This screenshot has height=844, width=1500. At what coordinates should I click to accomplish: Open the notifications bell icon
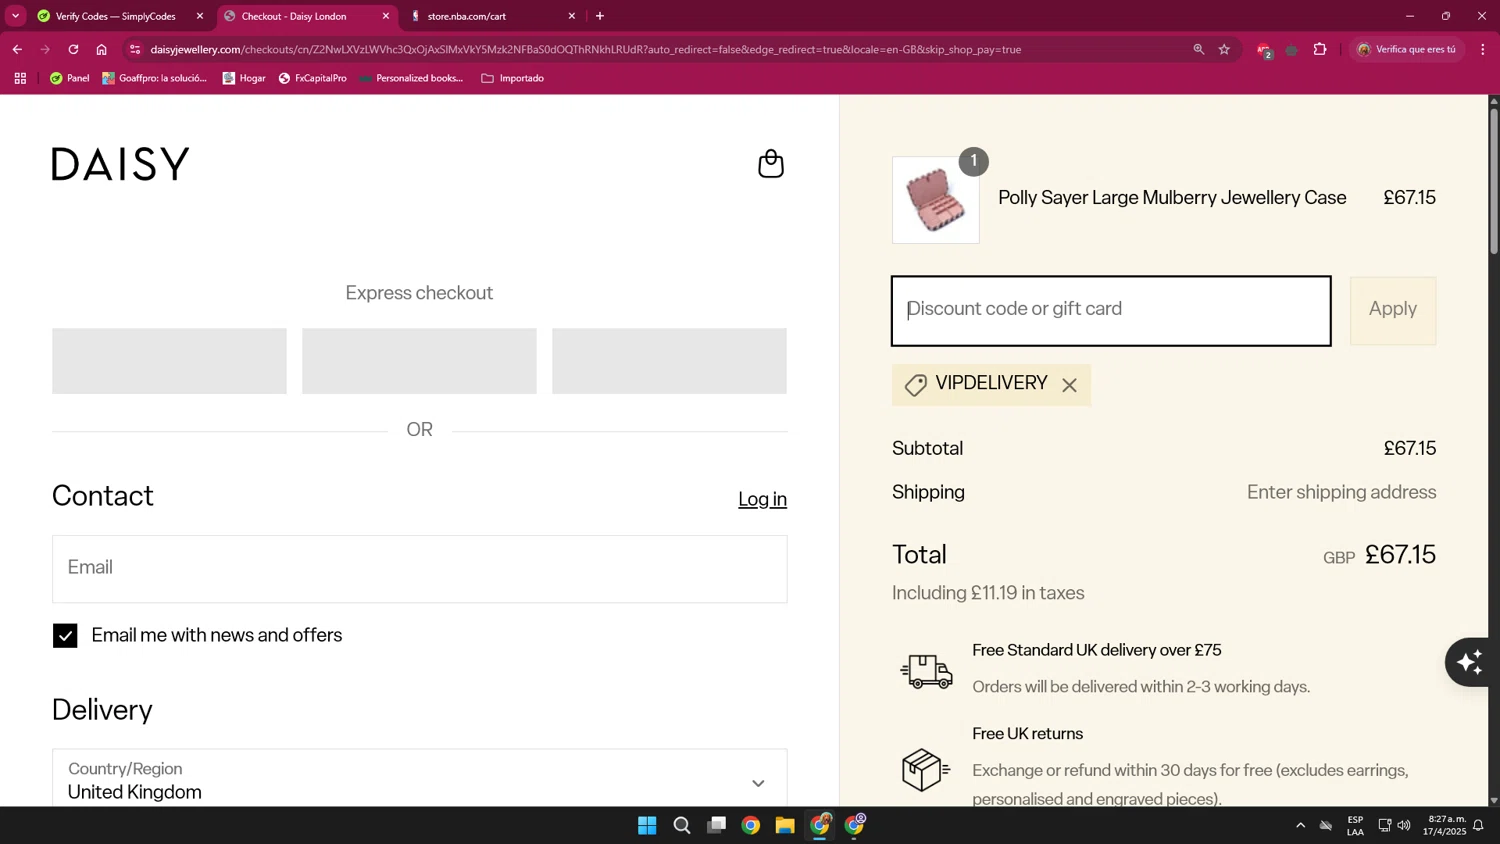[x=1478, y=825]
